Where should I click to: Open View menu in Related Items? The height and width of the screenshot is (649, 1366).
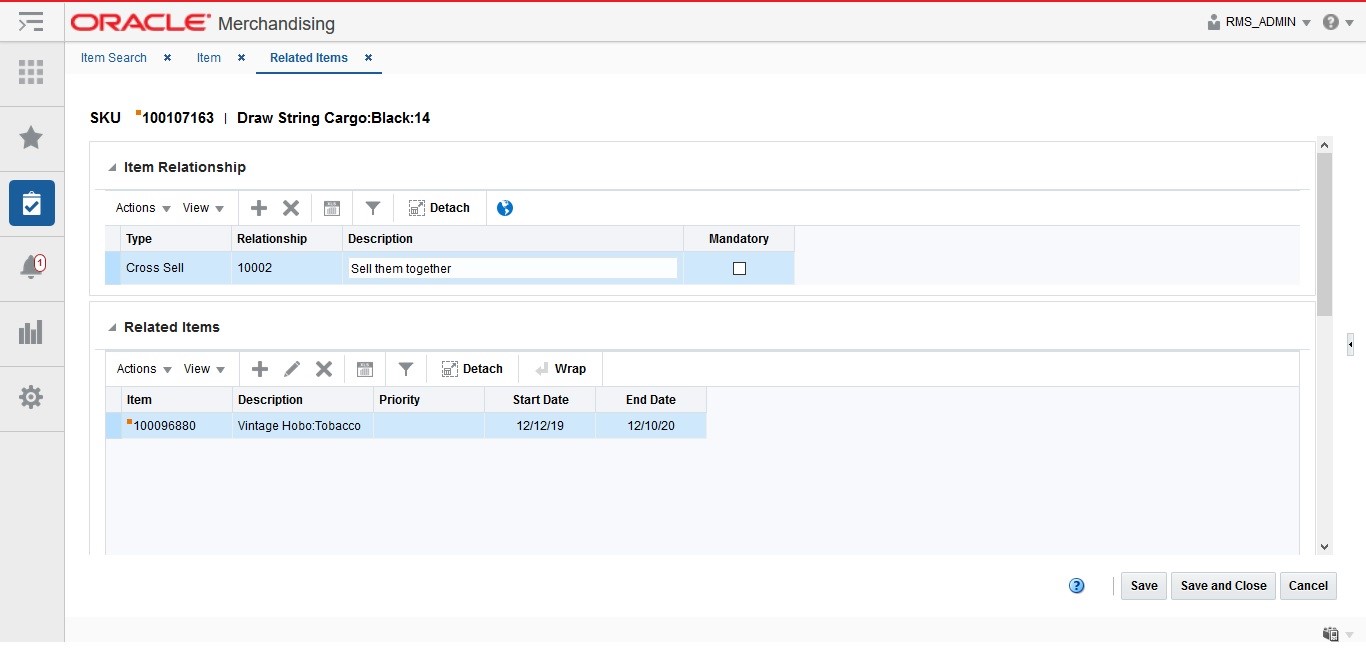[x=204, y=369]
